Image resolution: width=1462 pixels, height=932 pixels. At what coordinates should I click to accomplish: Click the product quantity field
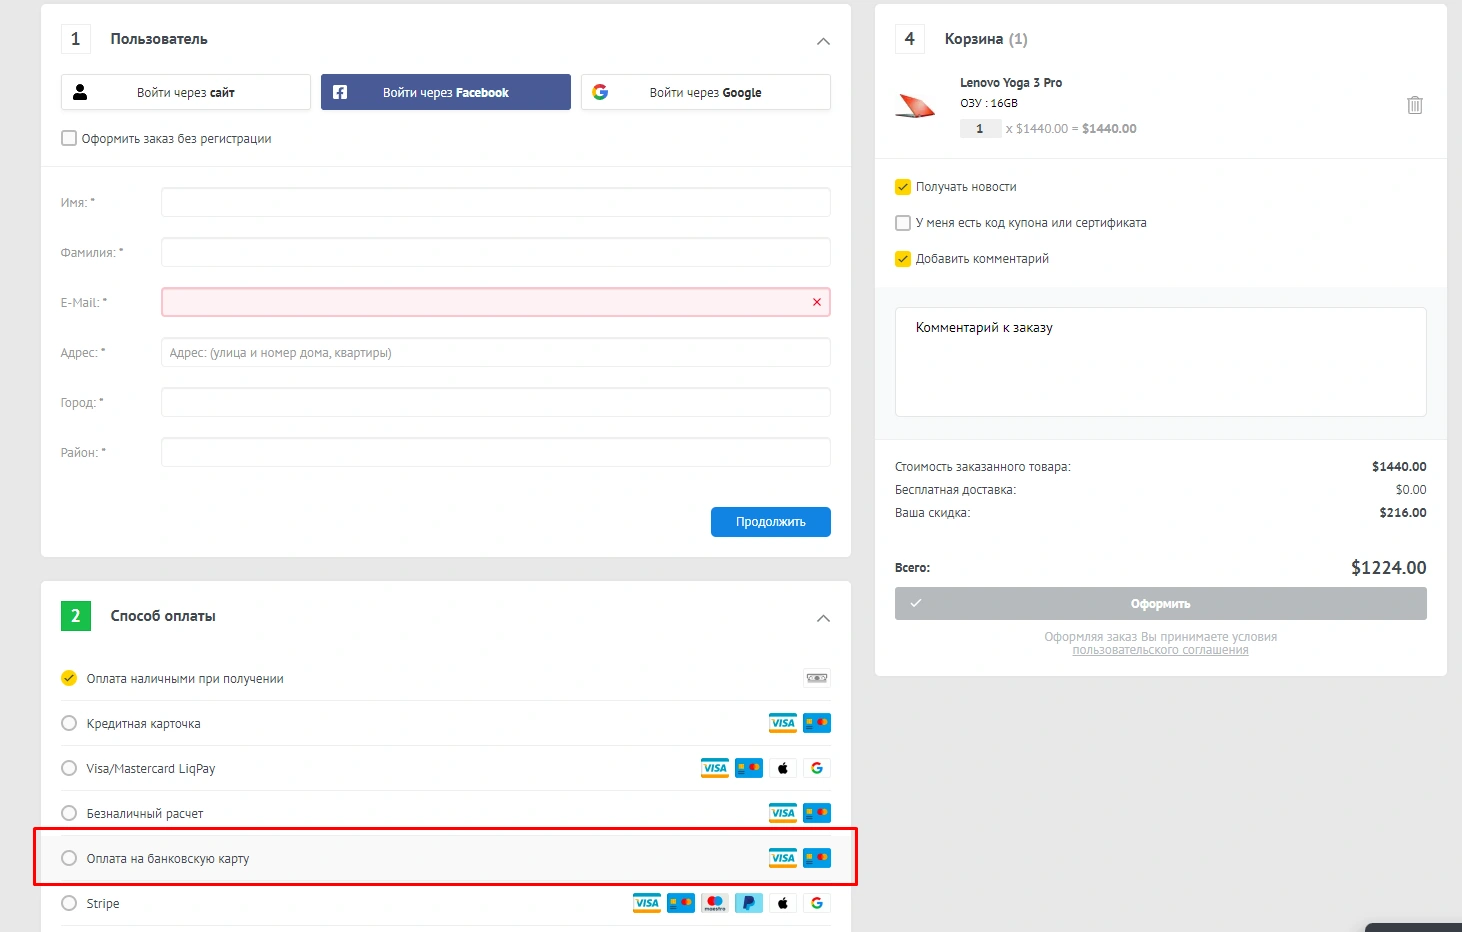click(x=980, y=128)
